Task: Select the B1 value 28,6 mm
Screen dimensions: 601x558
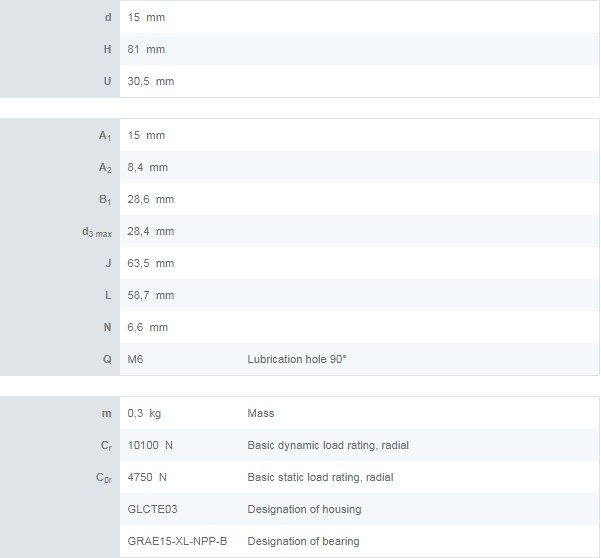Action: tap(150, 199)
